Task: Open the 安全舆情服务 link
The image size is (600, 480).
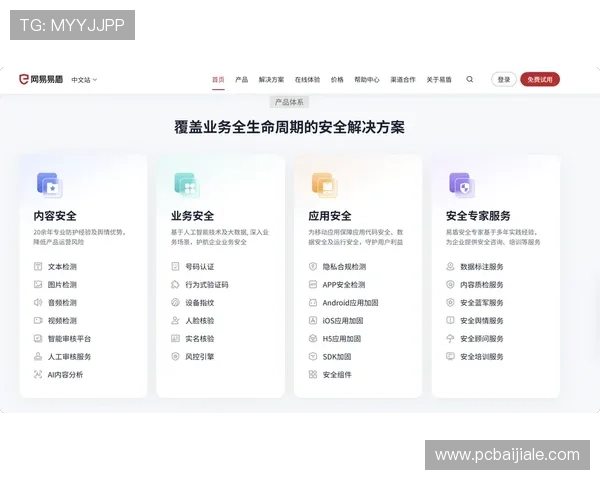Action: (x=482, y=321)
